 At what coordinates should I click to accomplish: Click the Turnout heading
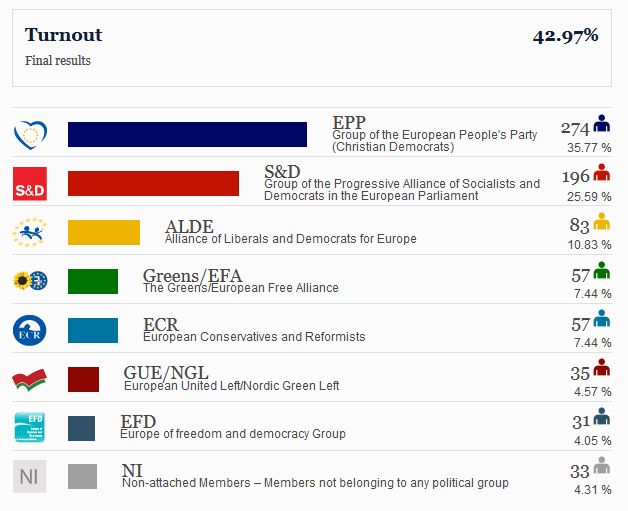point(63,35)
